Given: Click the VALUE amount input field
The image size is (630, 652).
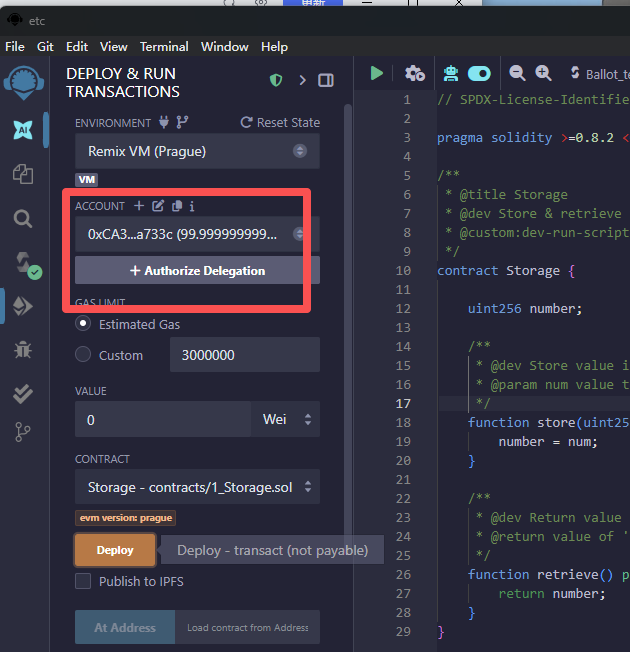Looking at the screenshot, I should (x=163, y=419).
